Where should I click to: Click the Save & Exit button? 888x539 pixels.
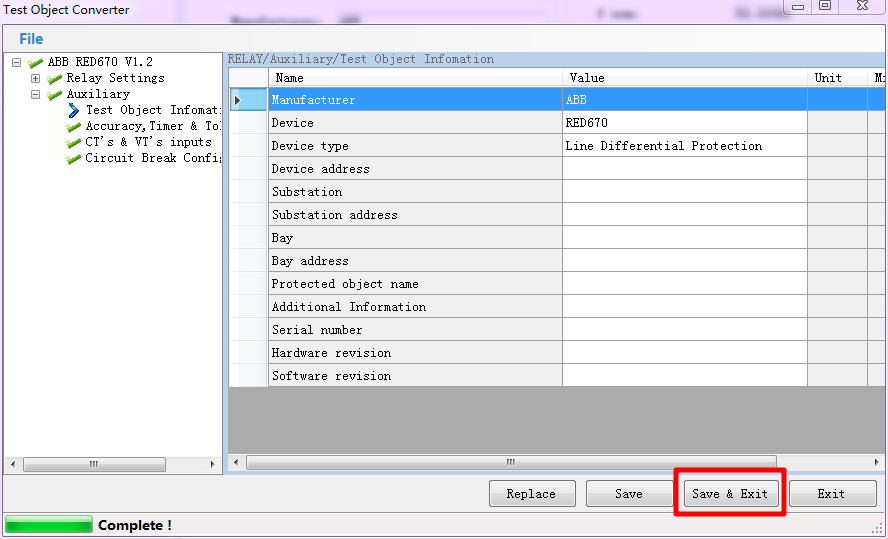(x=730, y=494)
